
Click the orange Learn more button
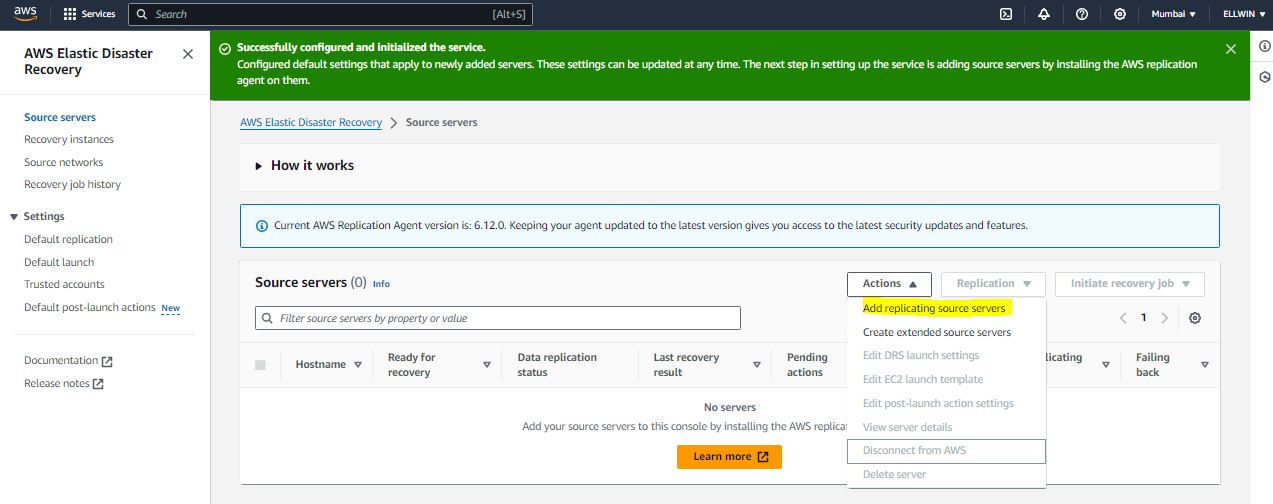(729, 457)
